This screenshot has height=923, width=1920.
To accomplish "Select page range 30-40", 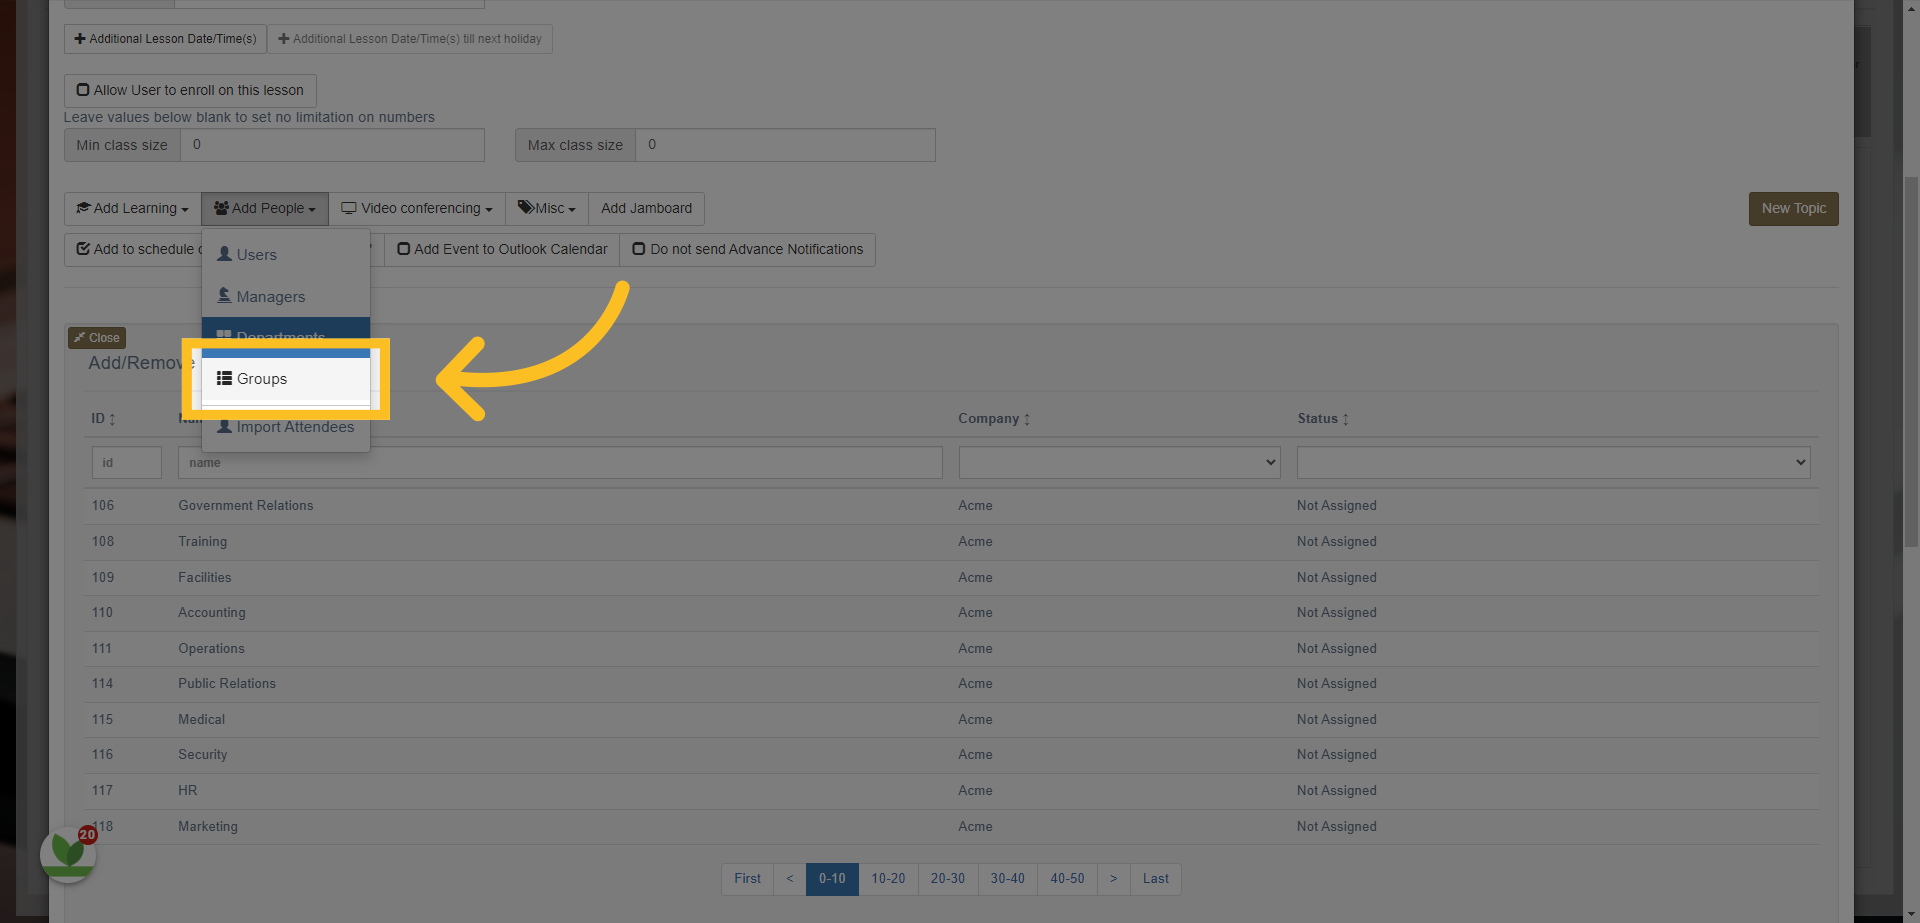I will [x=1008, y=879].
